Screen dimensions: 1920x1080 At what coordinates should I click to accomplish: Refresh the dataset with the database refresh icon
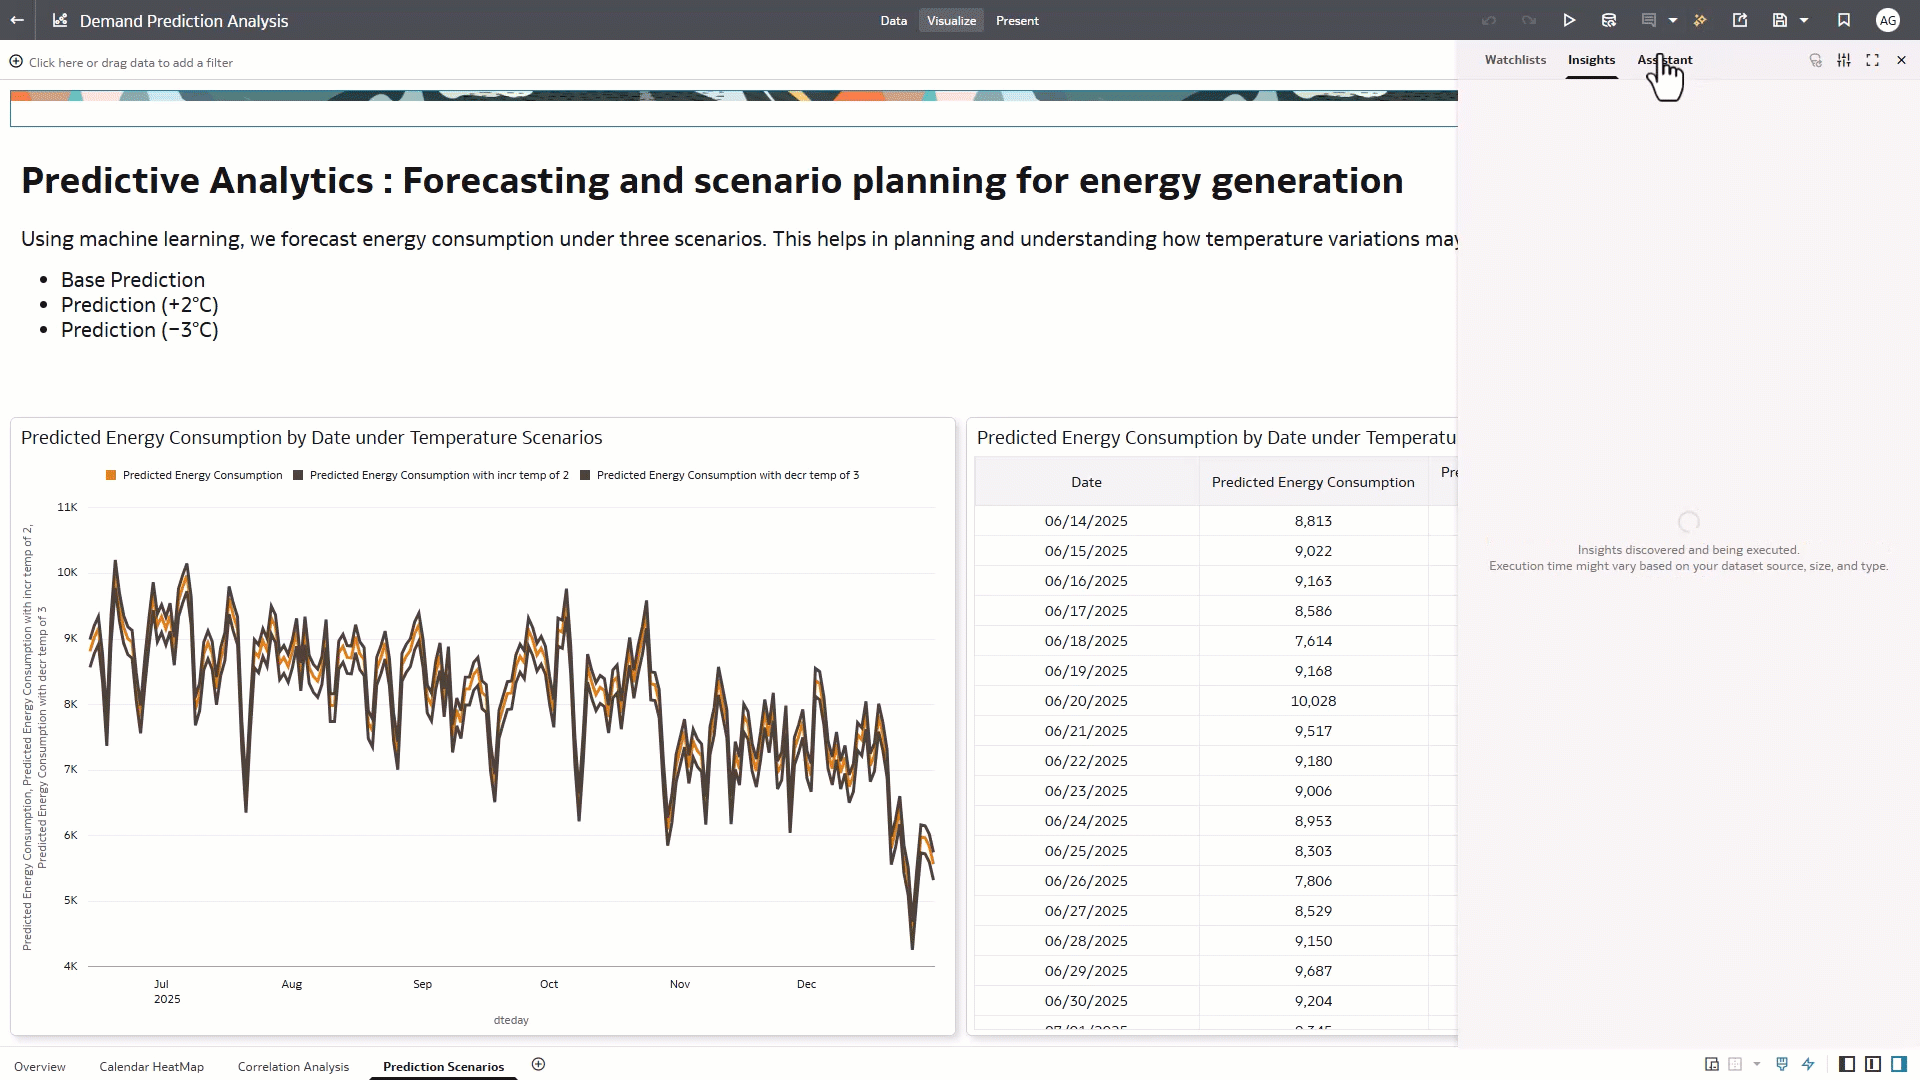tap(1609, 20)
